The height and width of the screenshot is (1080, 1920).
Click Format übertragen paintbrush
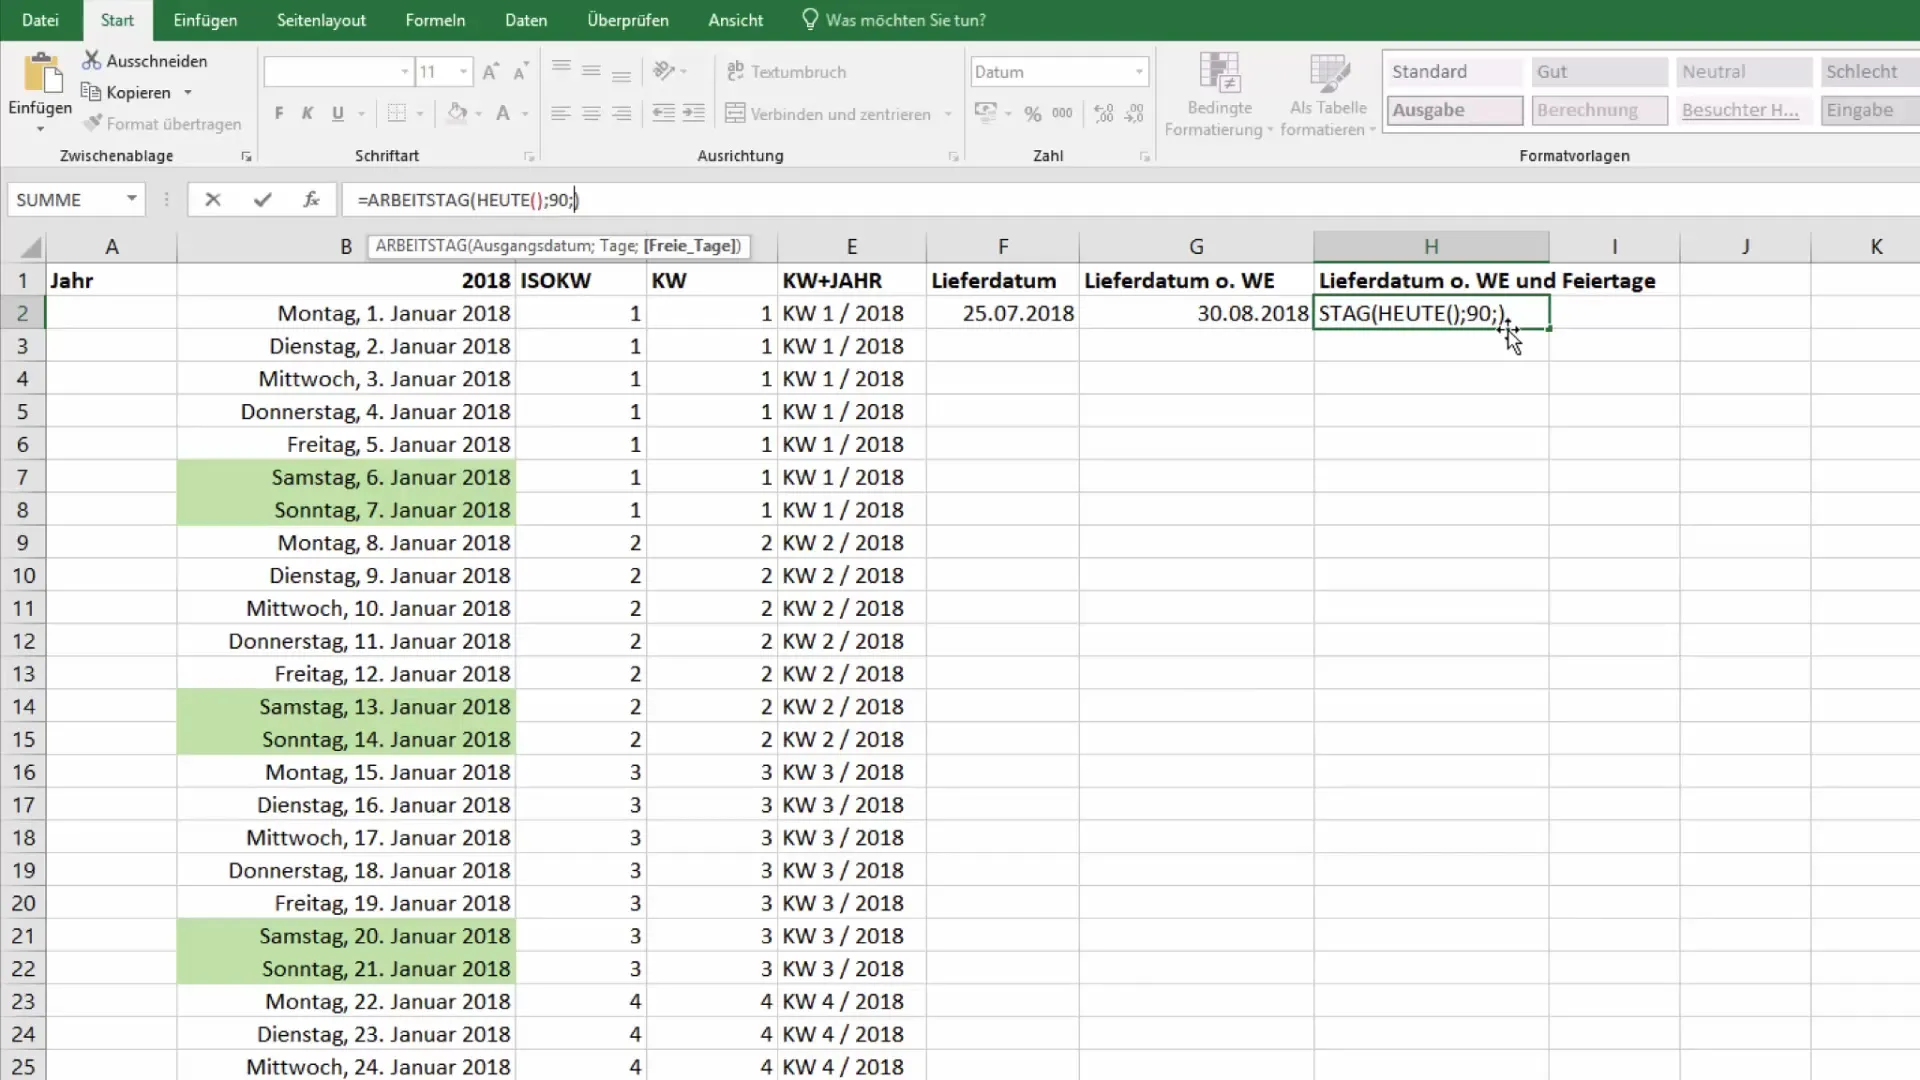(93, 123)
